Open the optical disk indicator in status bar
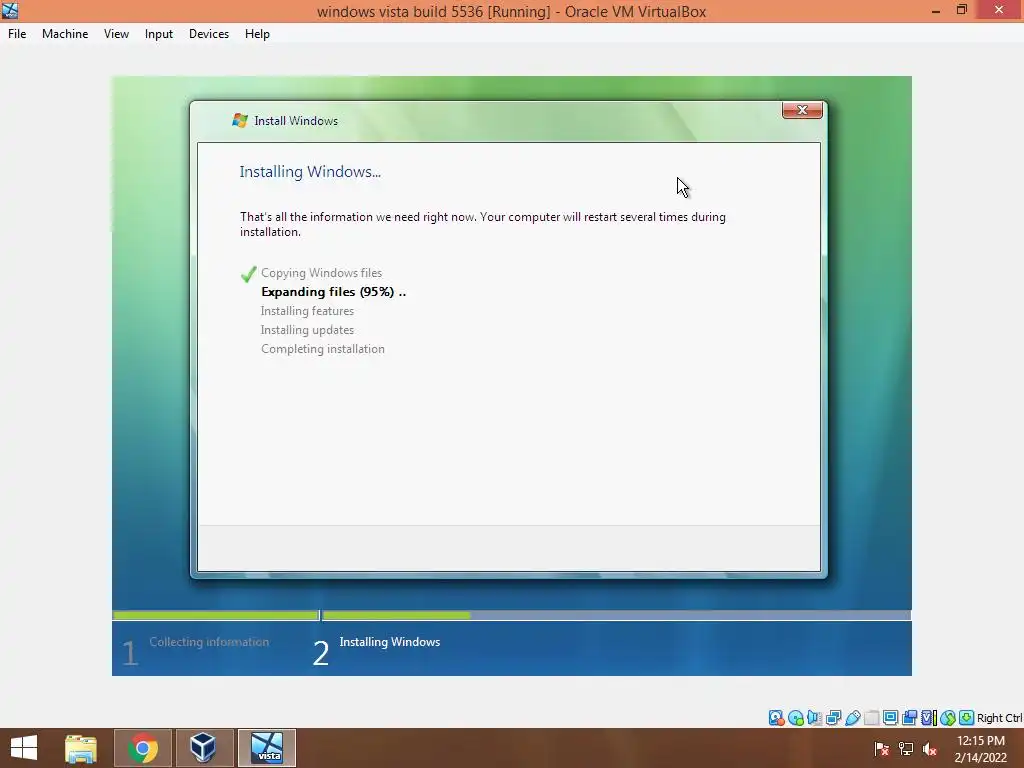 [795, 718]
